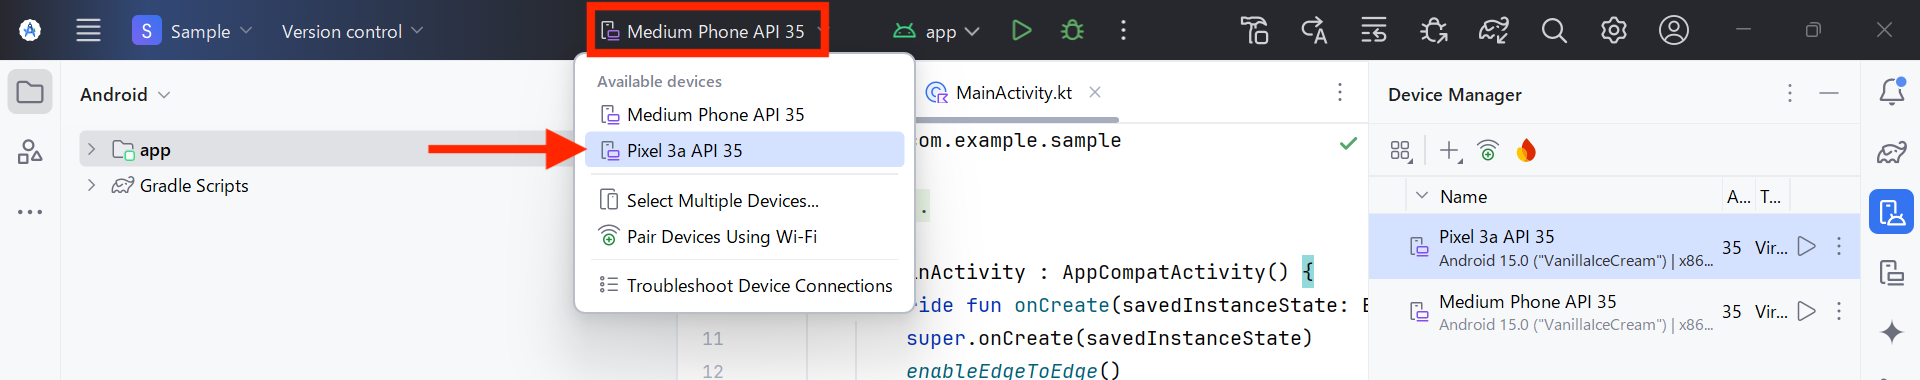Open the Notifications bell
1920x380 pixels.
click(x=1892, y=92)
